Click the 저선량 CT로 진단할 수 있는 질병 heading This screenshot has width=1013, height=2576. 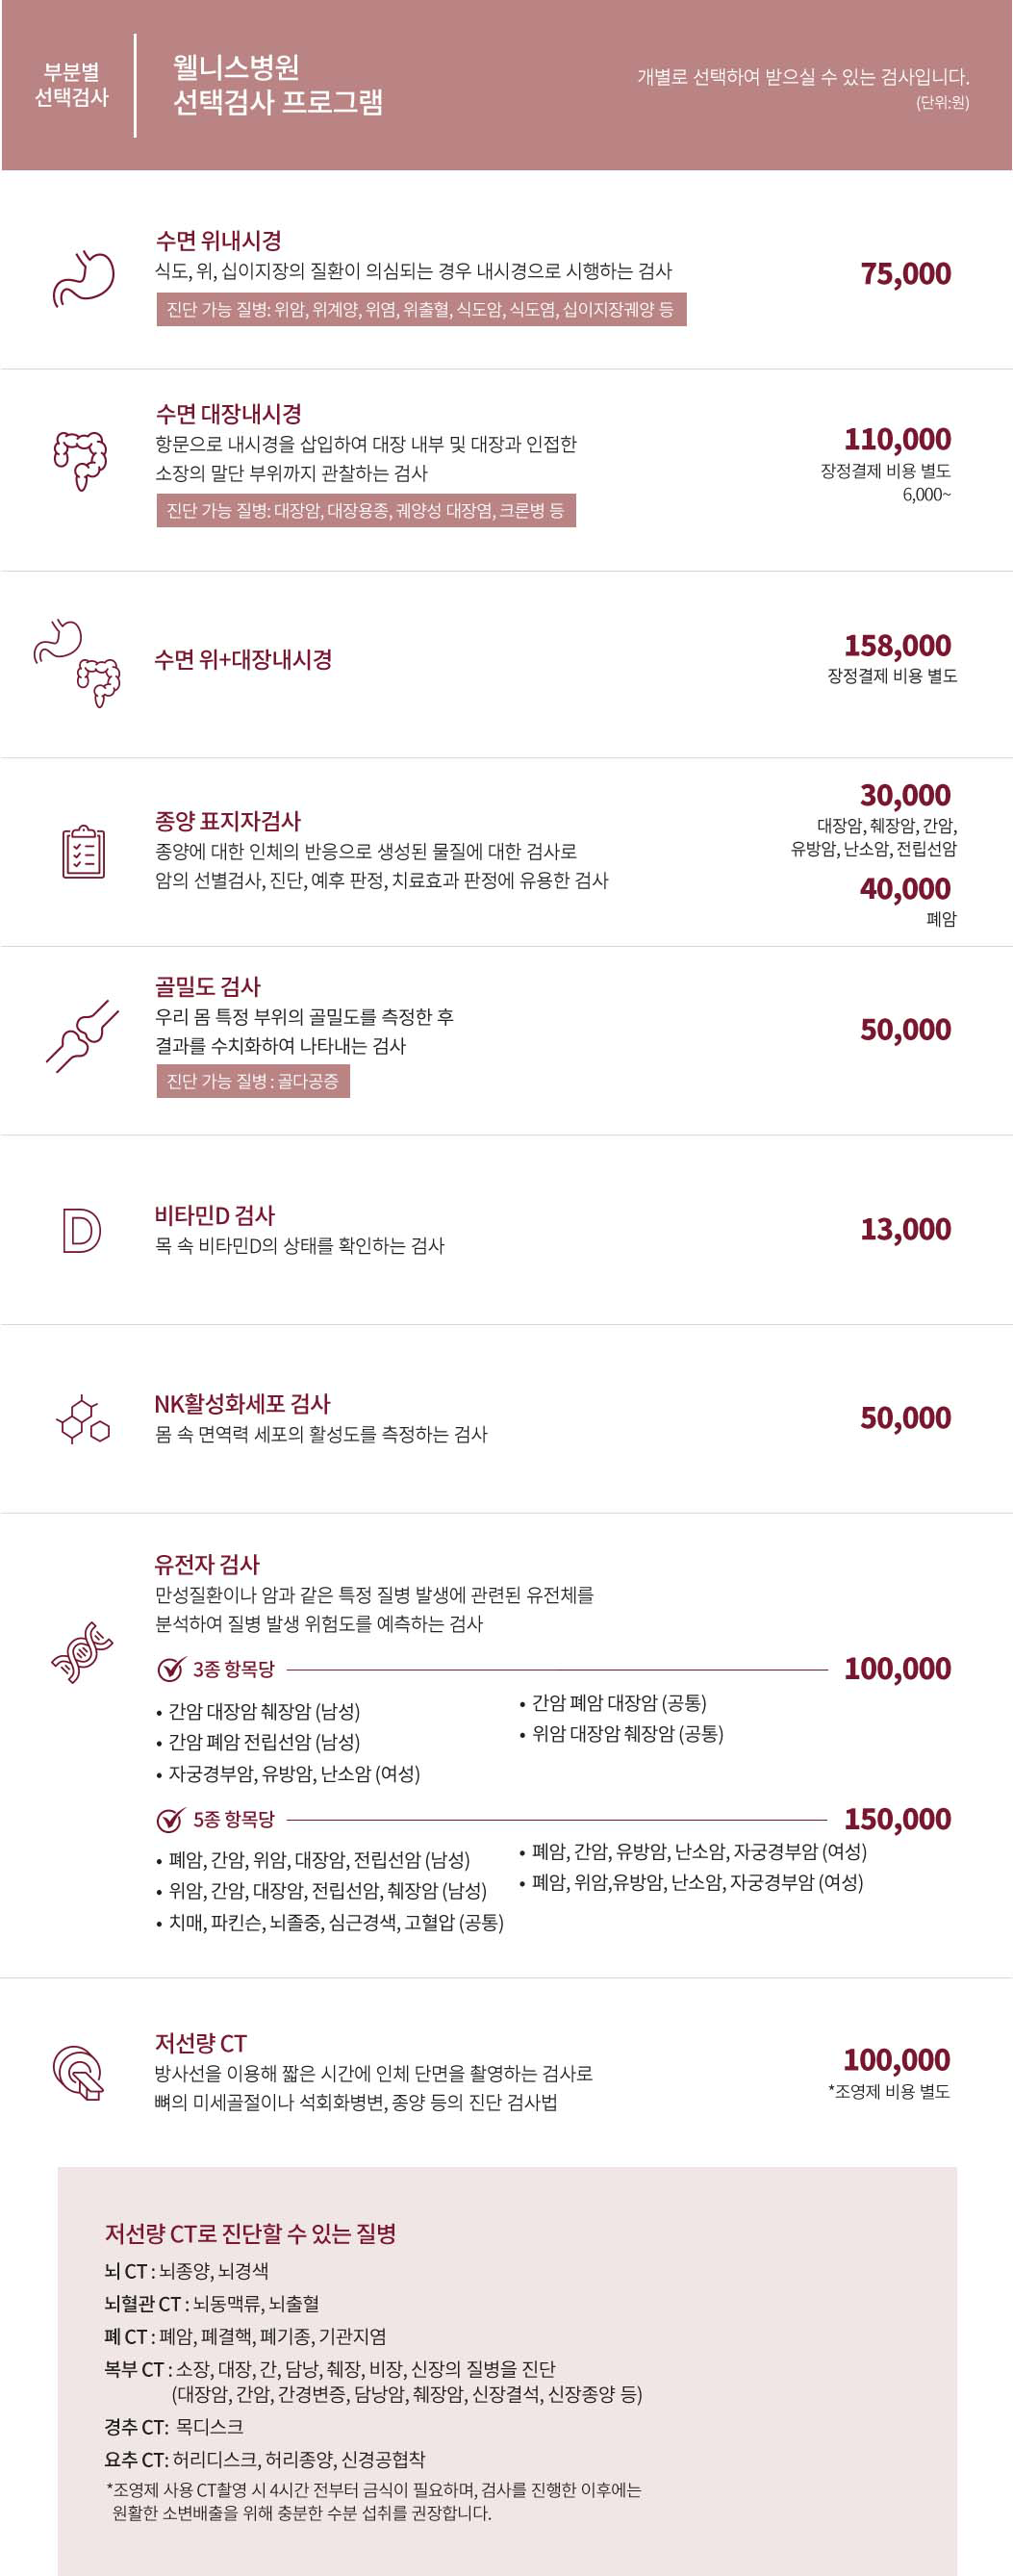(x=251, y=2234)
